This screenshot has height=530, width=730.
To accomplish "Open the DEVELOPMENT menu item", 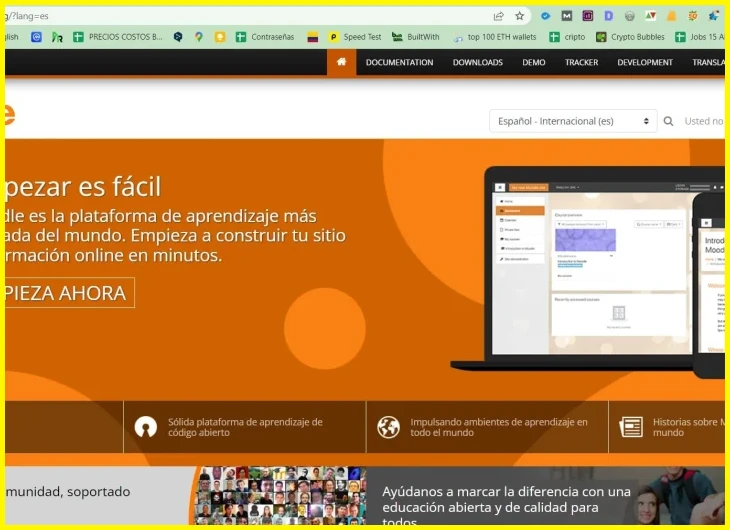I will (x=645, y=62).
